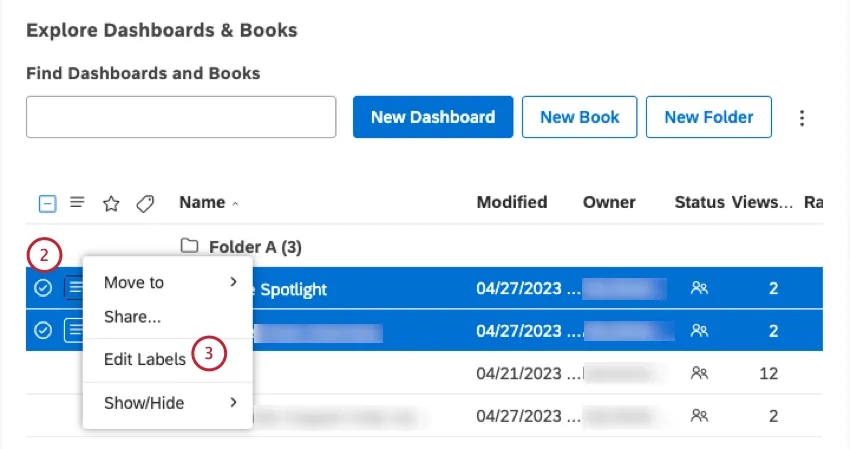Image resolution: width=850 pixels, height=449 pixels.
Task: Toggle the select-all checkbox in header
Action: point(47,203)
